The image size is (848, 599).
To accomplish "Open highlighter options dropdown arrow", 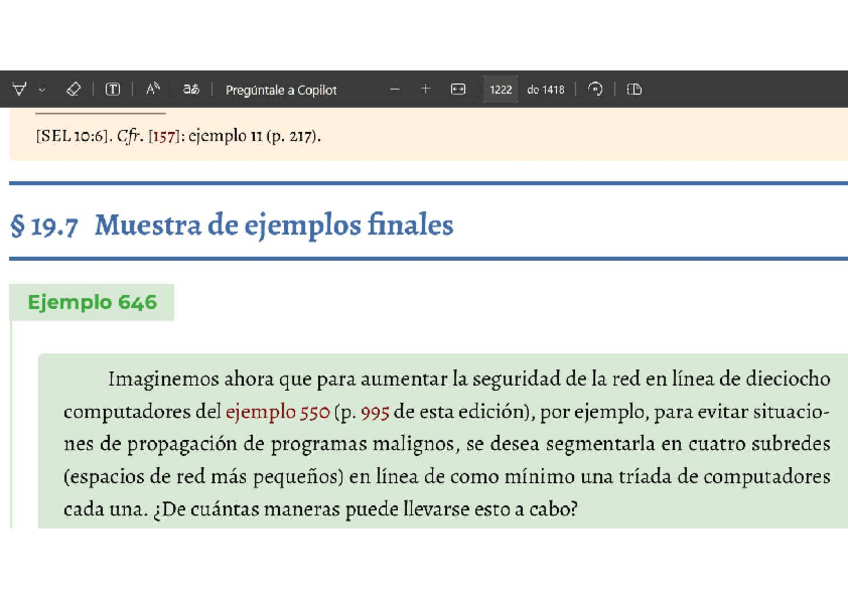I will [x=42, y=90].
